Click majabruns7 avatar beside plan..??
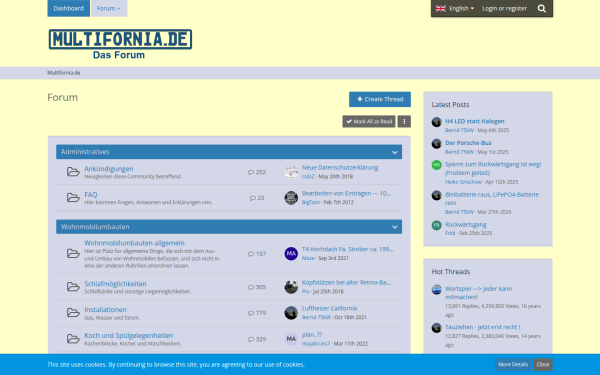 291,339
